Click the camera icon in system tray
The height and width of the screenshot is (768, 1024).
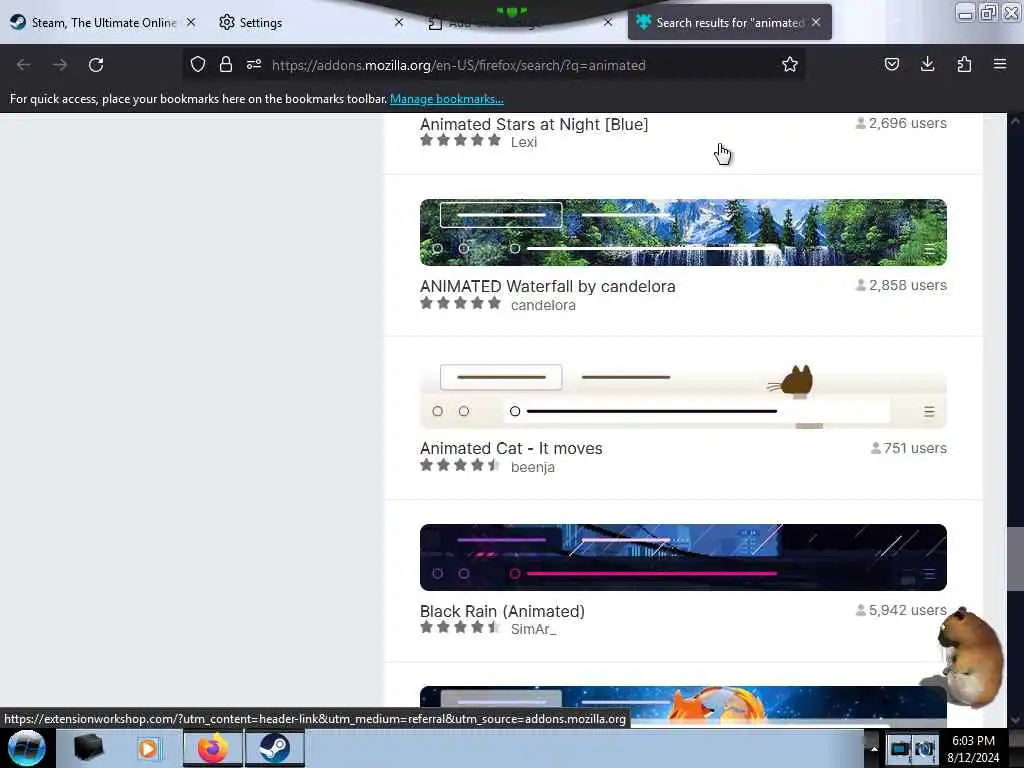(x=924, y=749)
